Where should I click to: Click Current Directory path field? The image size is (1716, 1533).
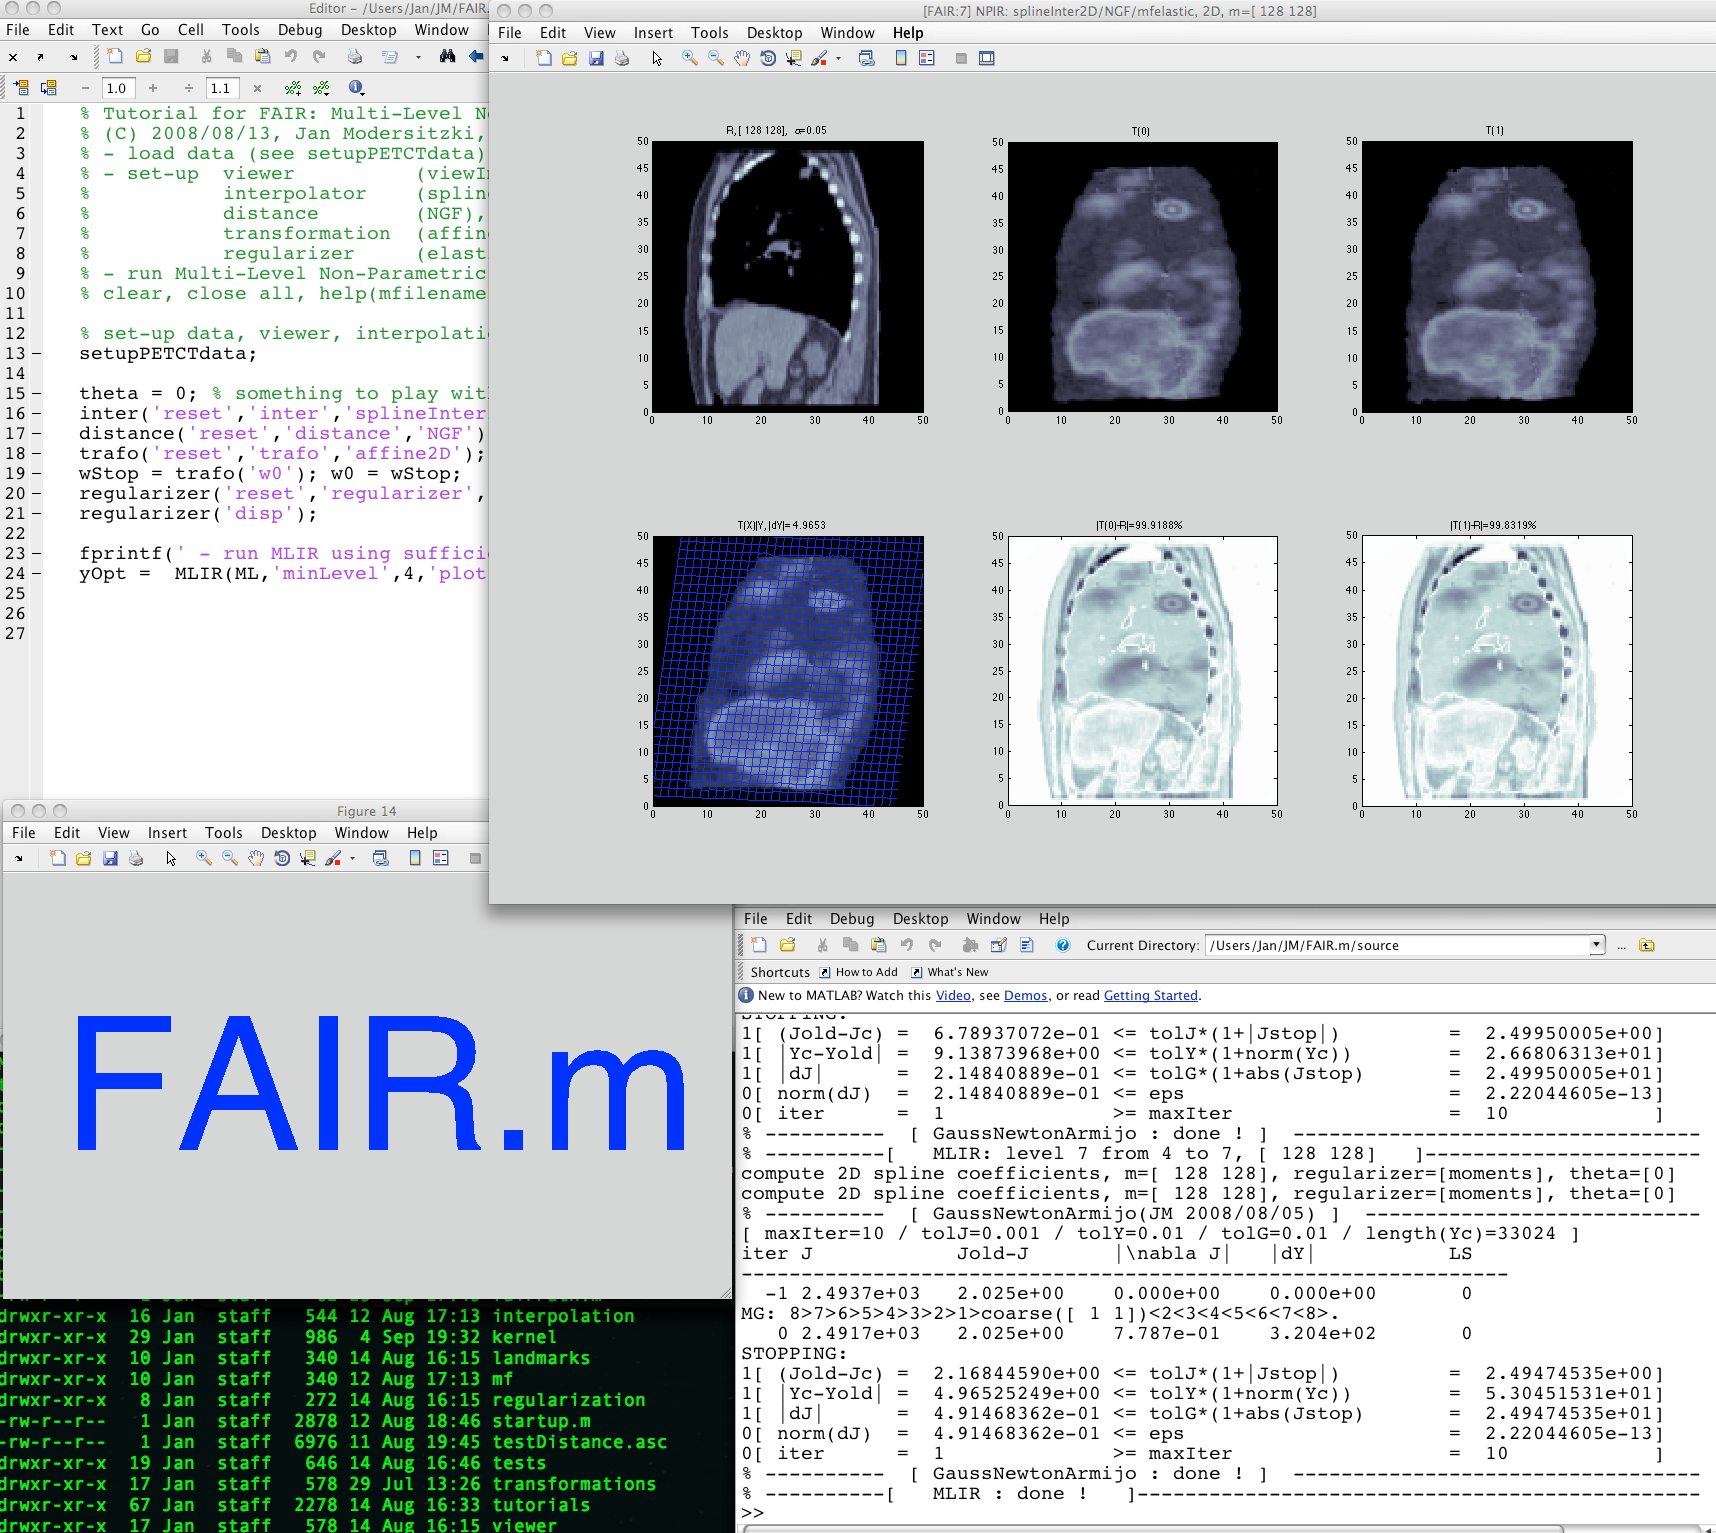1398,945
